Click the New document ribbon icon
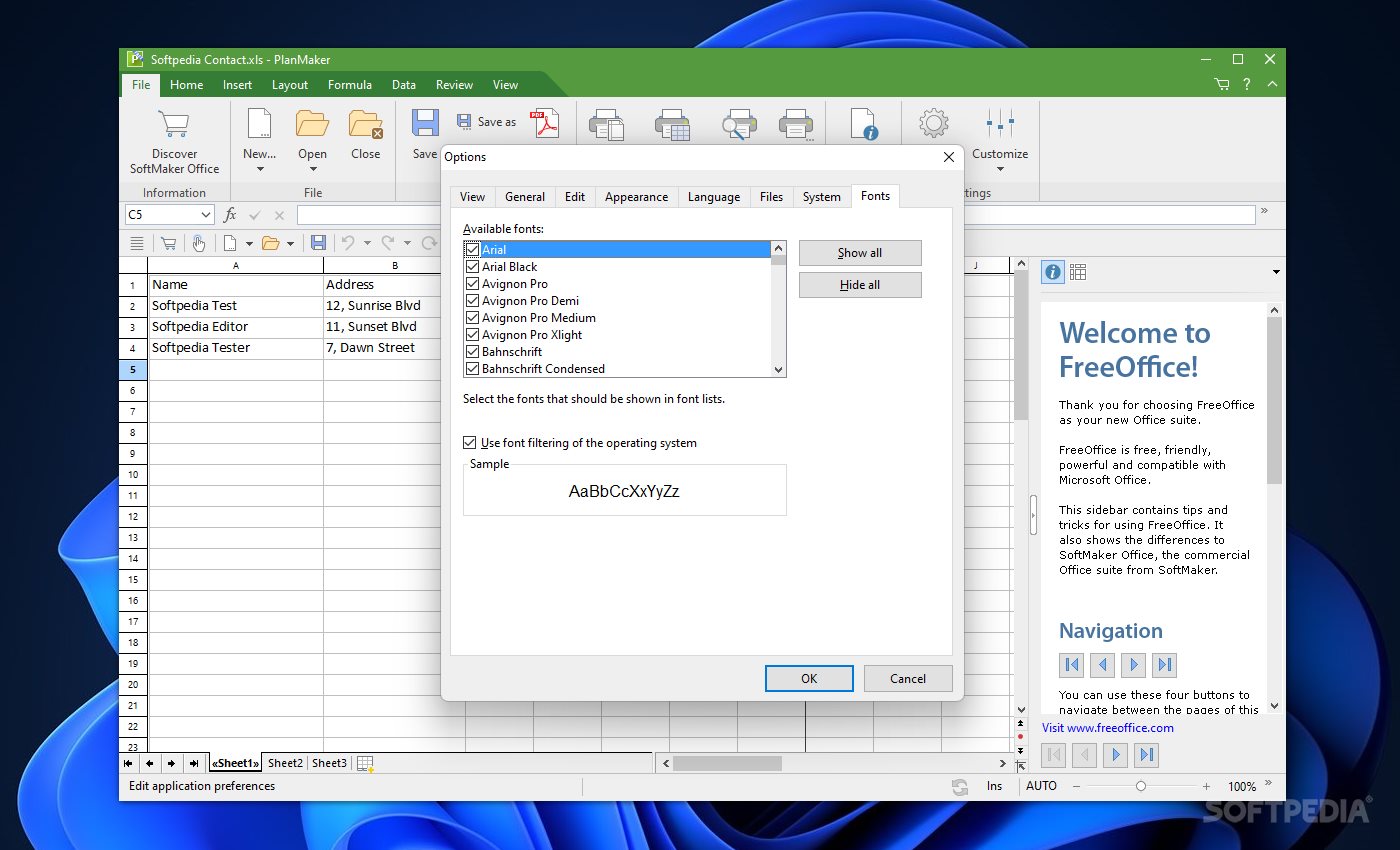1400x850 pixels. point(259,124)
